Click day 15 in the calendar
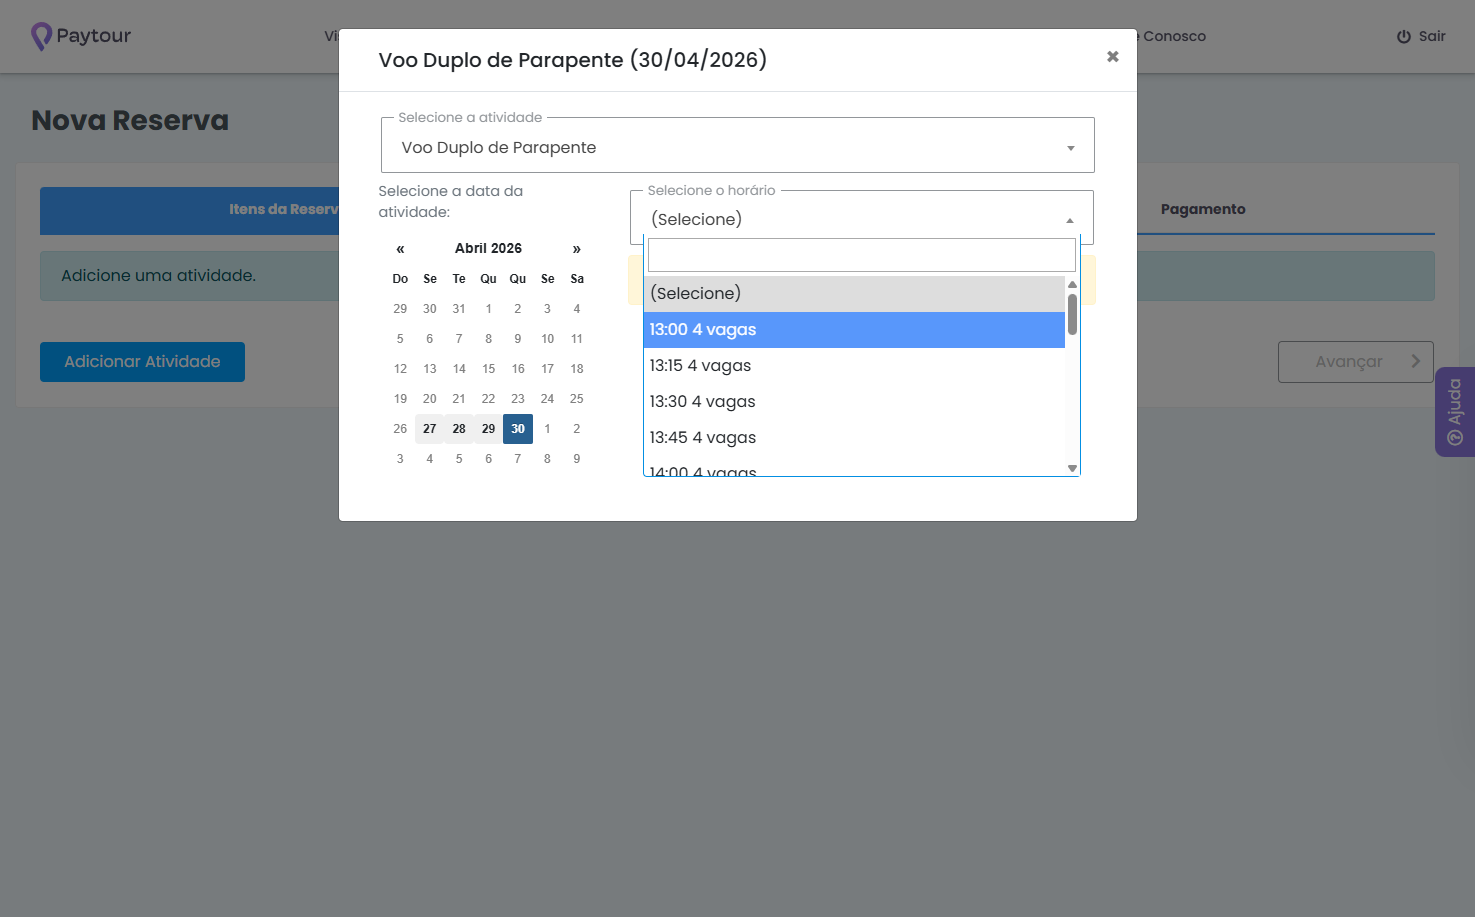 (488, 369)
